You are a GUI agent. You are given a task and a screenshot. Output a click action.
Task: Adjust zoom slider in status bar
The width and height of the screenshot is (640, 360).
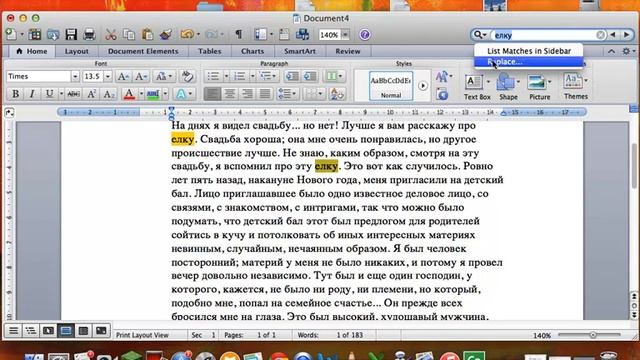click(x=593, y=335)
